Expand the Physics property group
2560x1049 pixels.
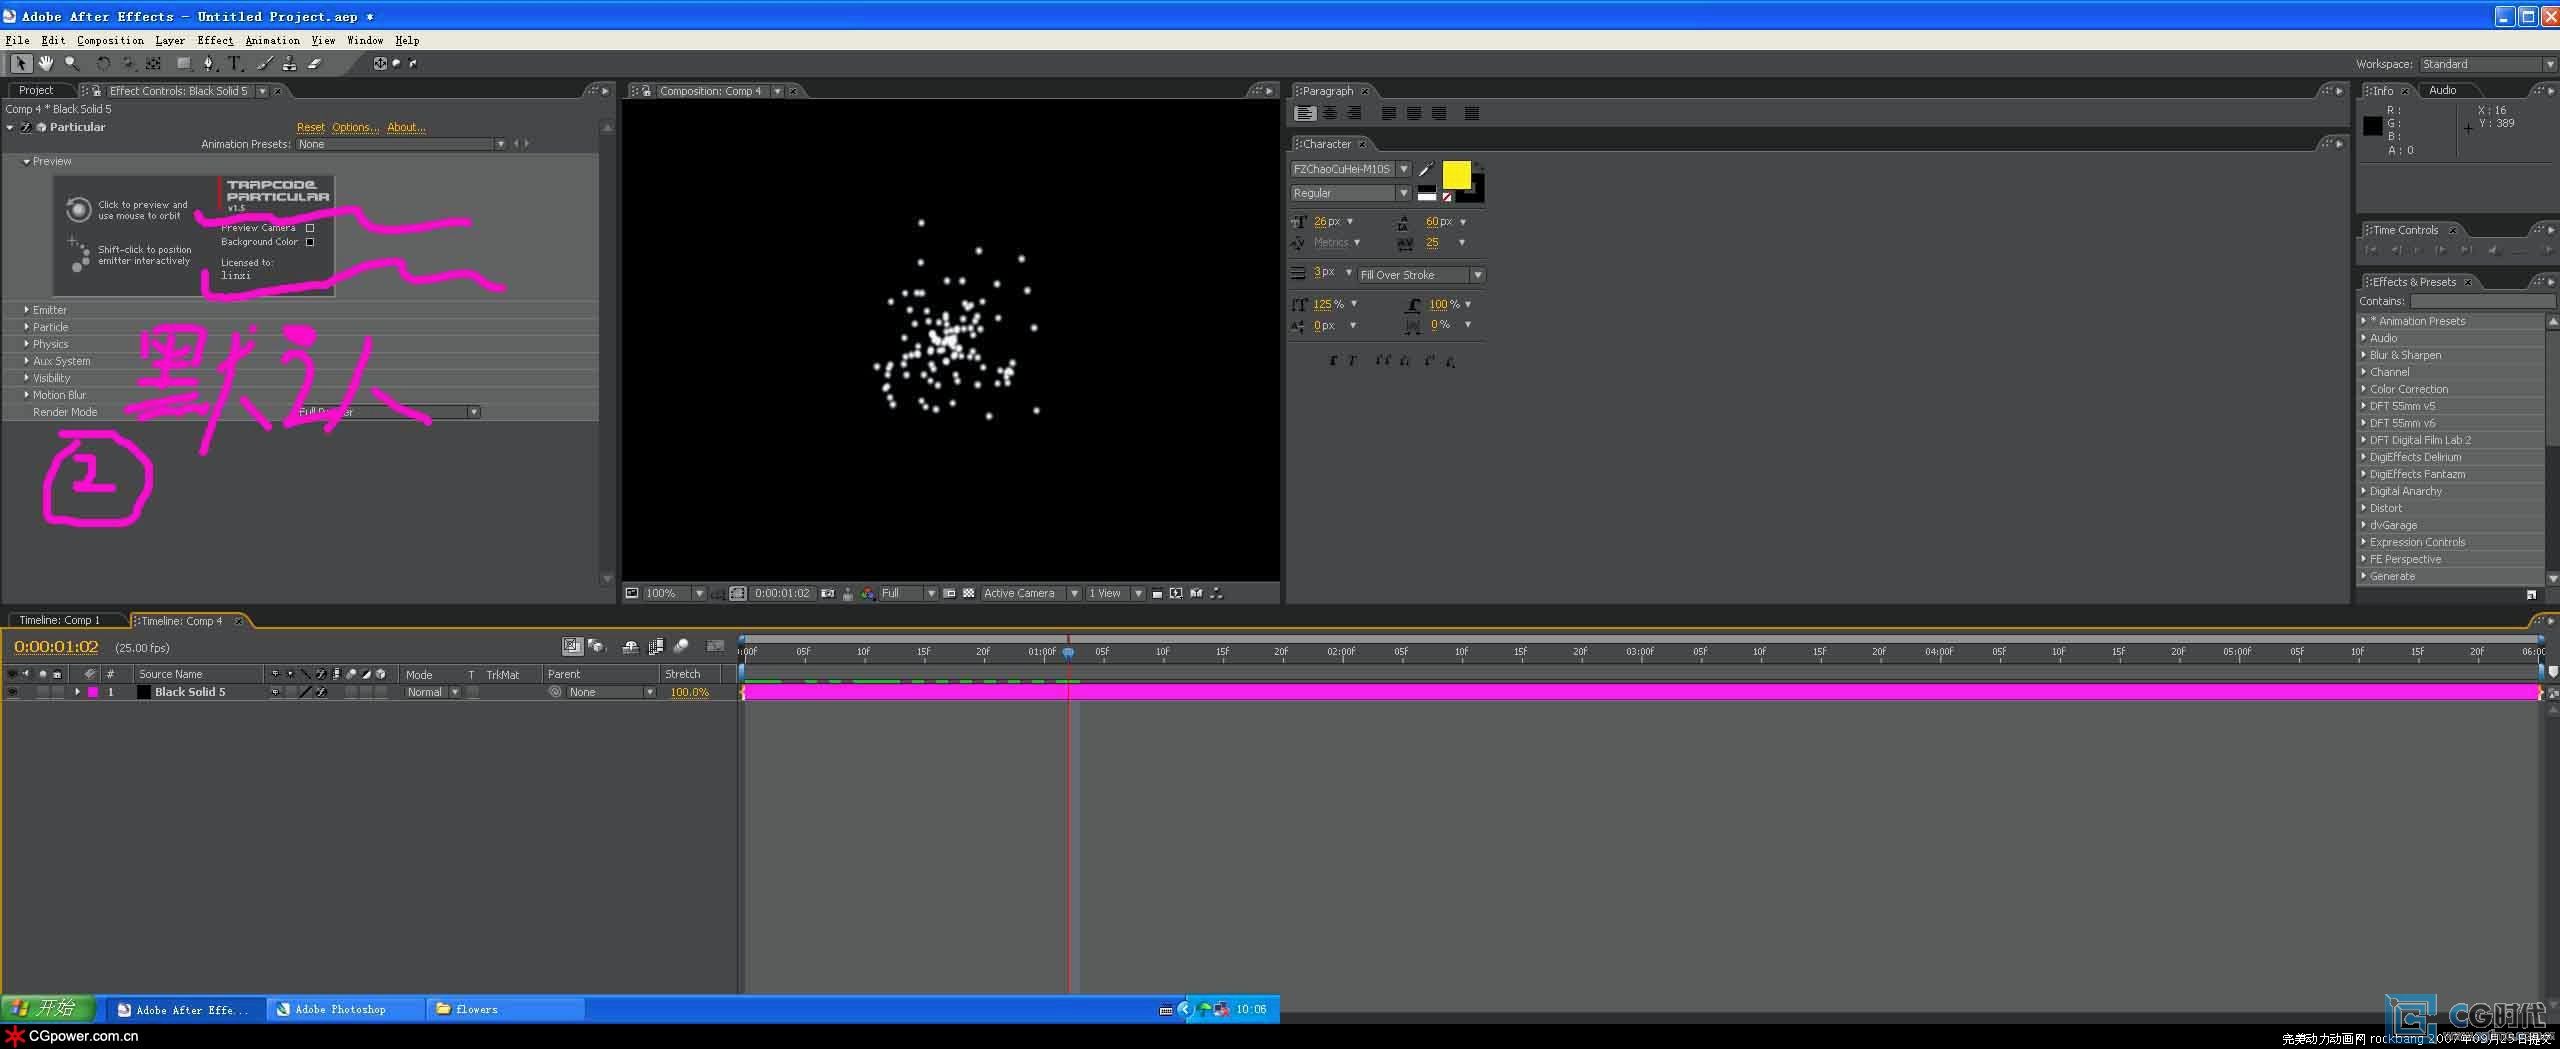click(26, 344)
